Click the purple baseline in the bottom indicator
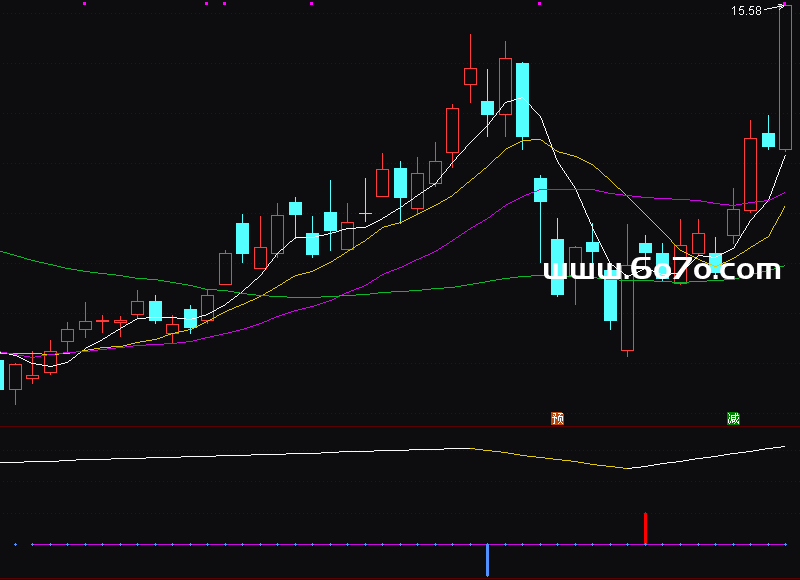 coord(300,544)
